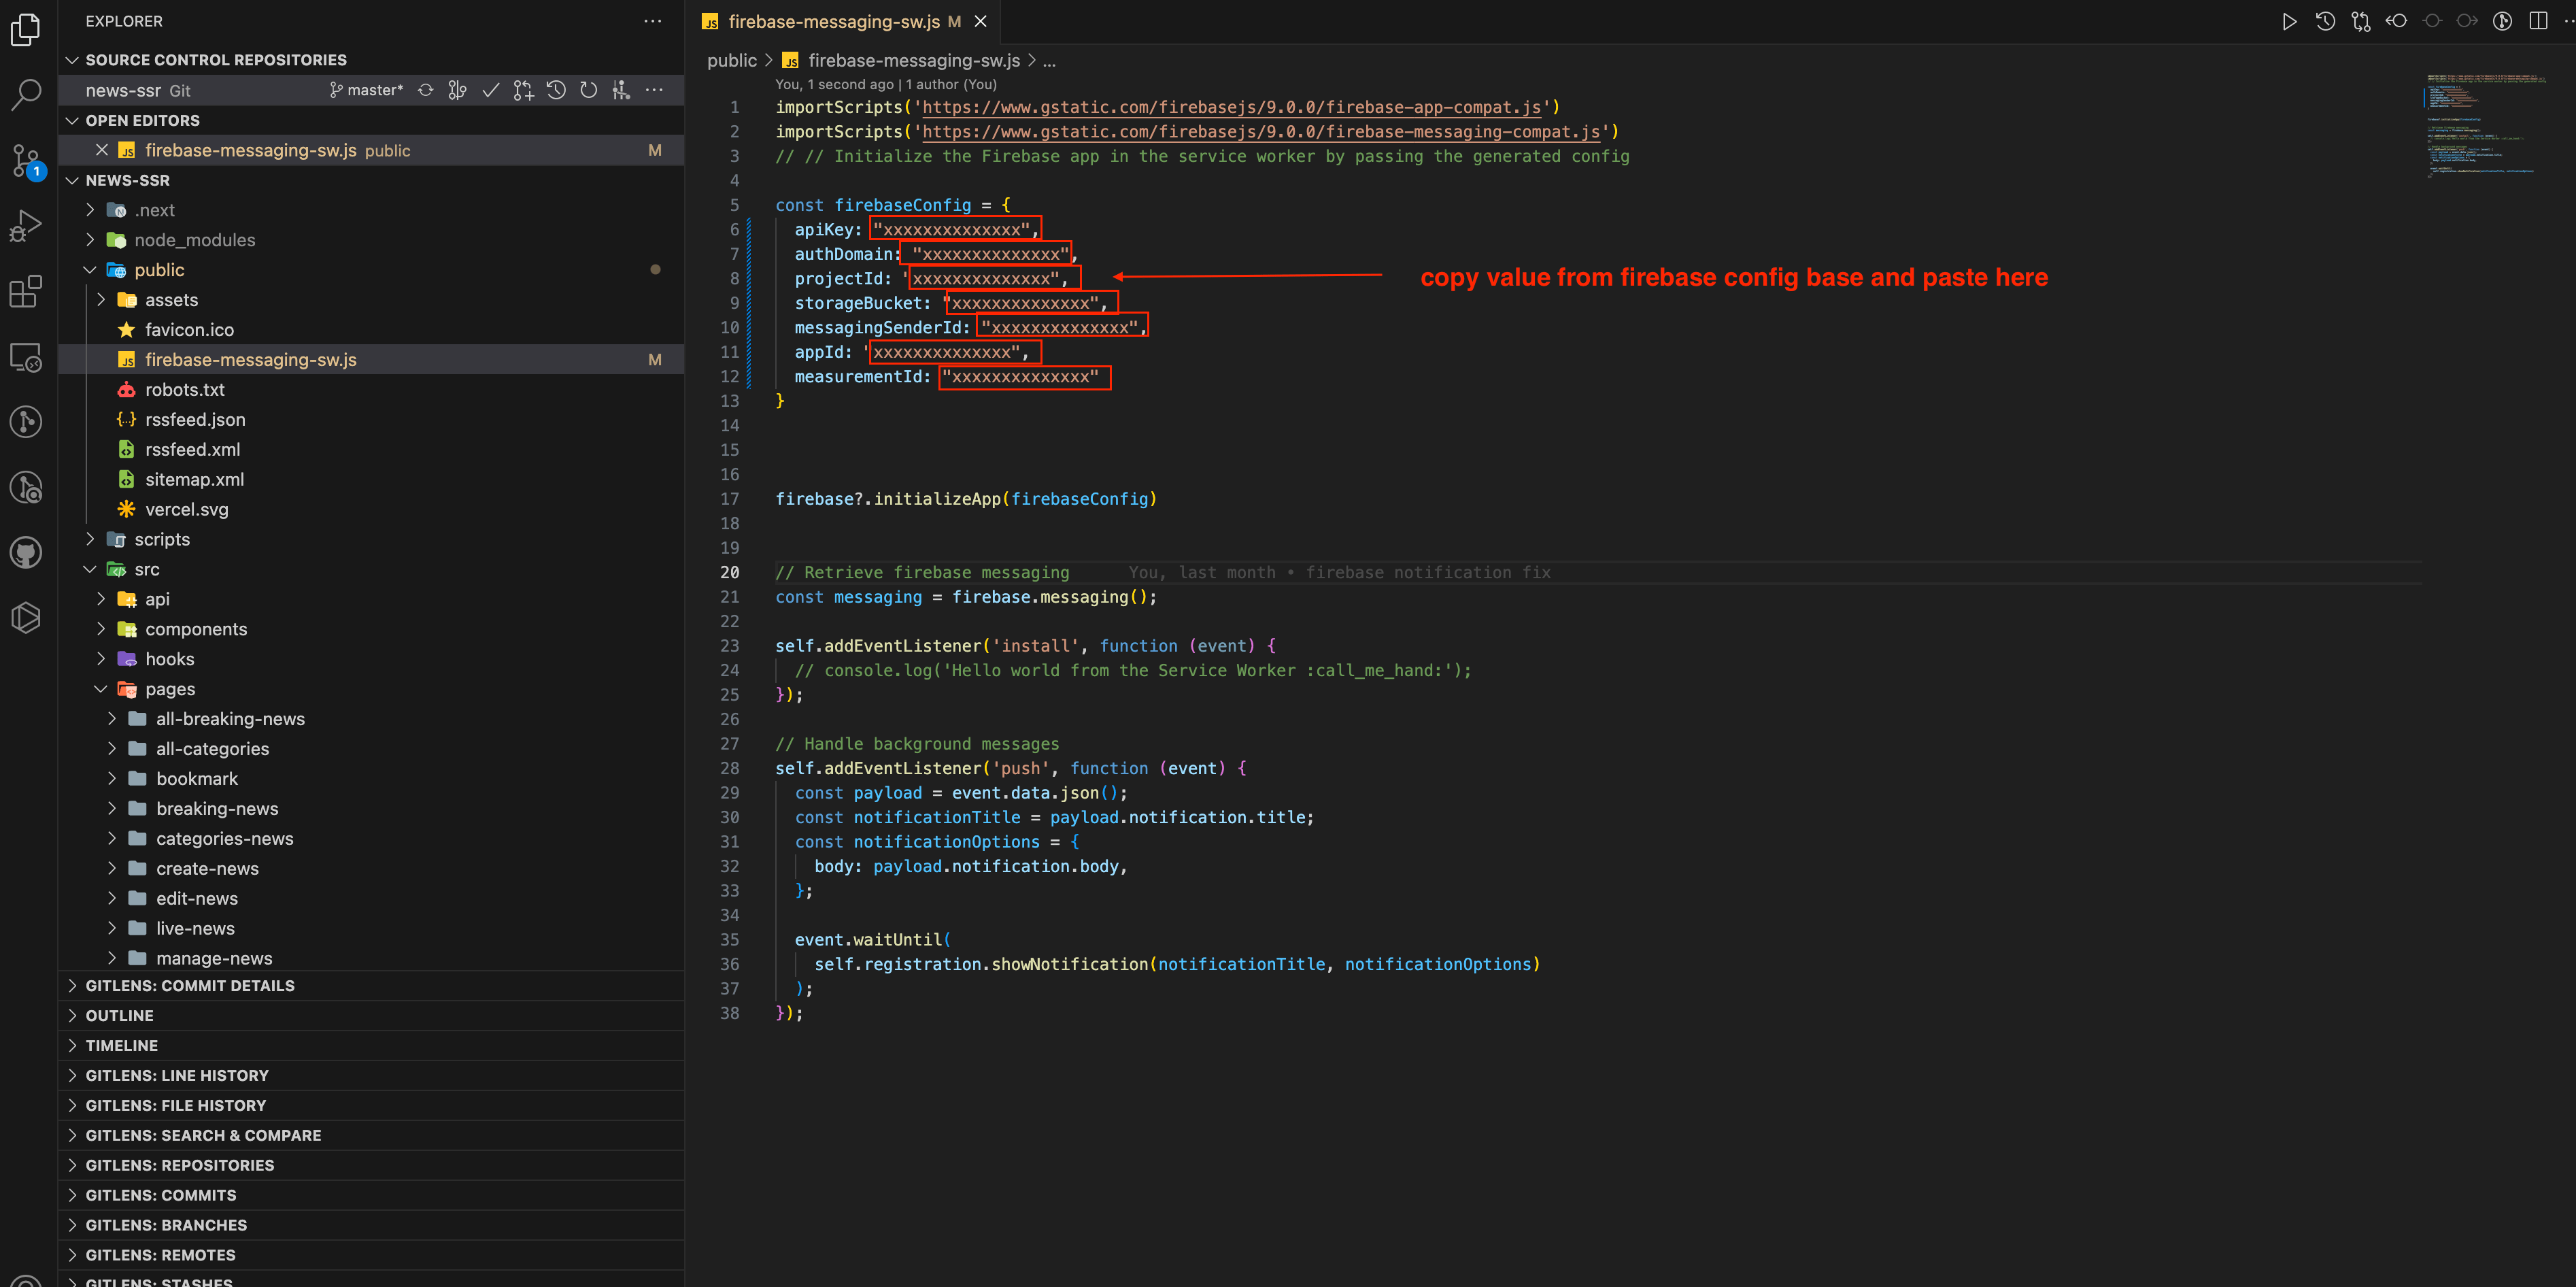Open the Search view in activity bar
Image resolution: width=2576 pixels, height=1287 pixels.
pos(26,94)
